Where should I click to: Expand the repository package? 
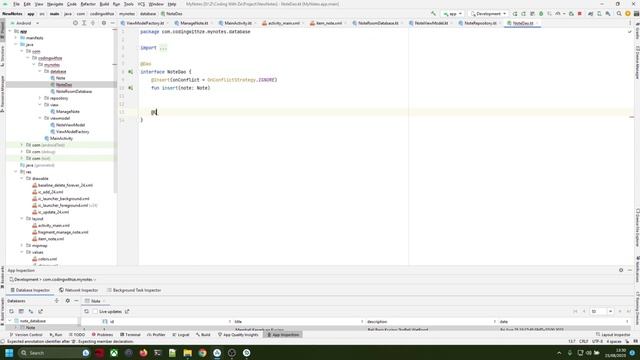(40, 98)
